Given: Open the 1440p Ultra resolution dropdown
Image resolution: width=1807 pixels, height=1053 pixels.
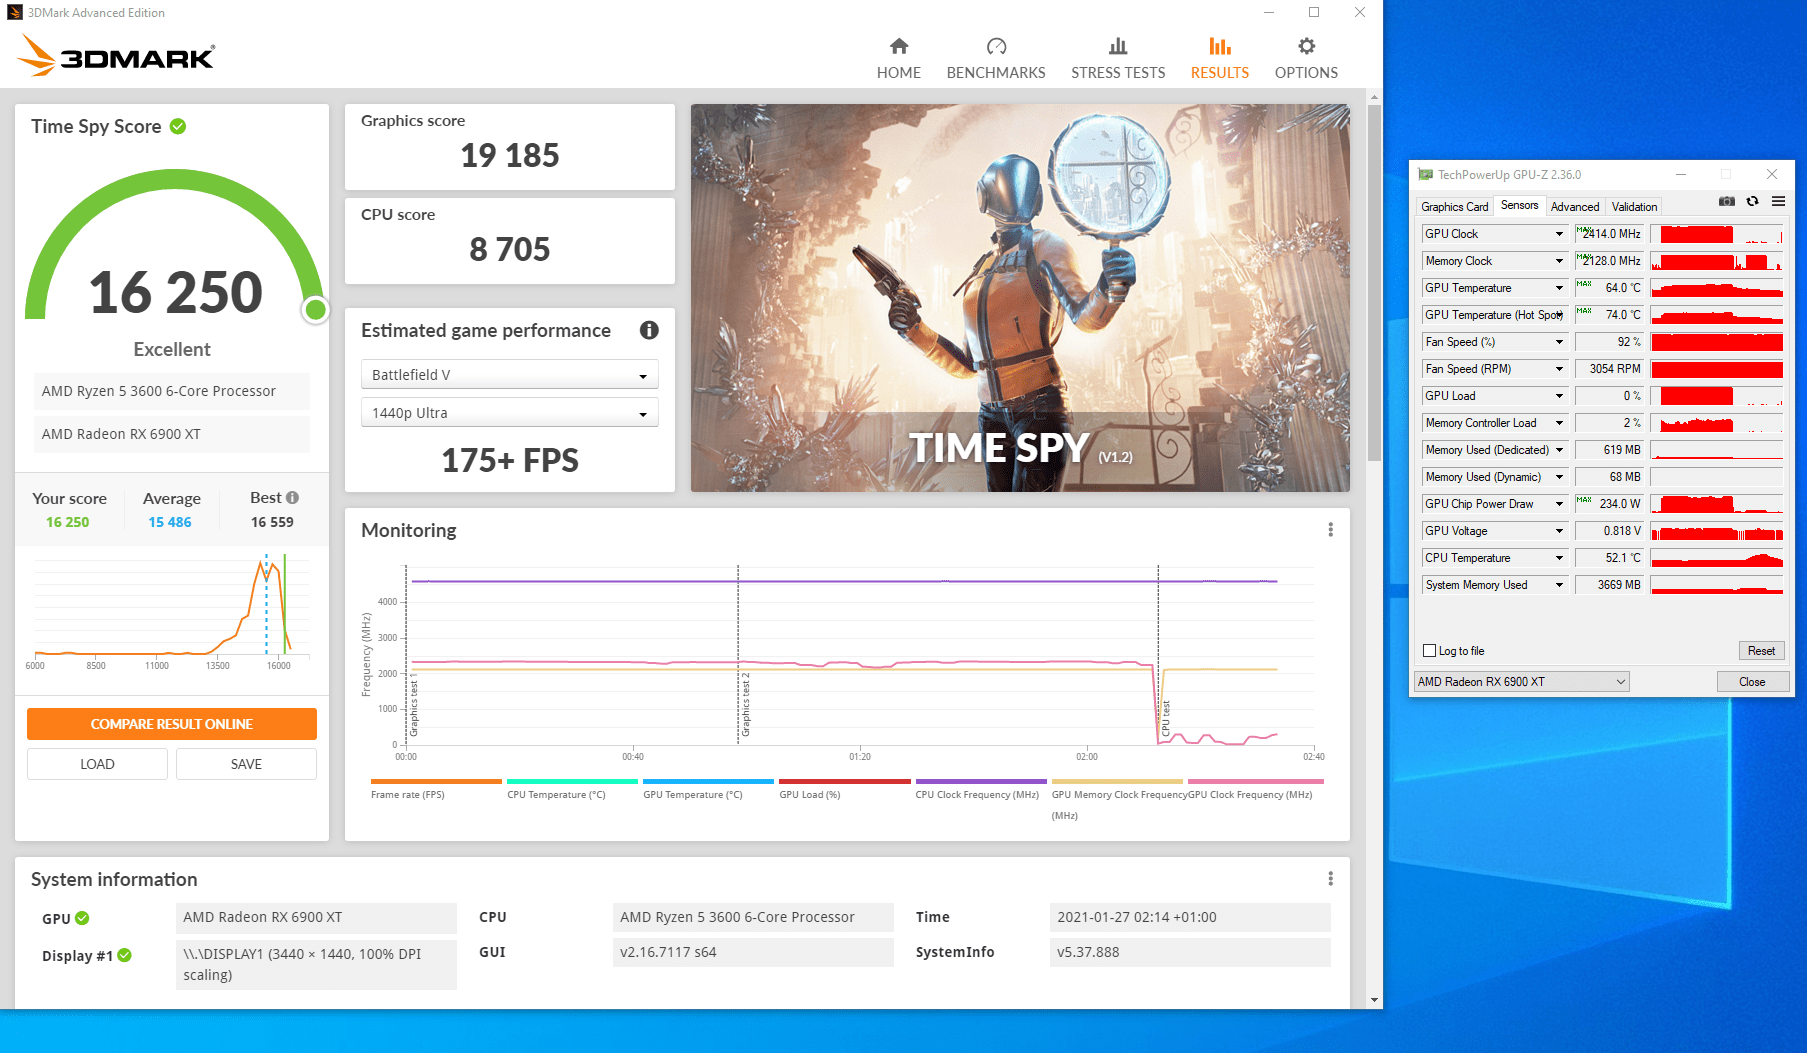Looking at the screenshot, I should (x=510, y=413).
